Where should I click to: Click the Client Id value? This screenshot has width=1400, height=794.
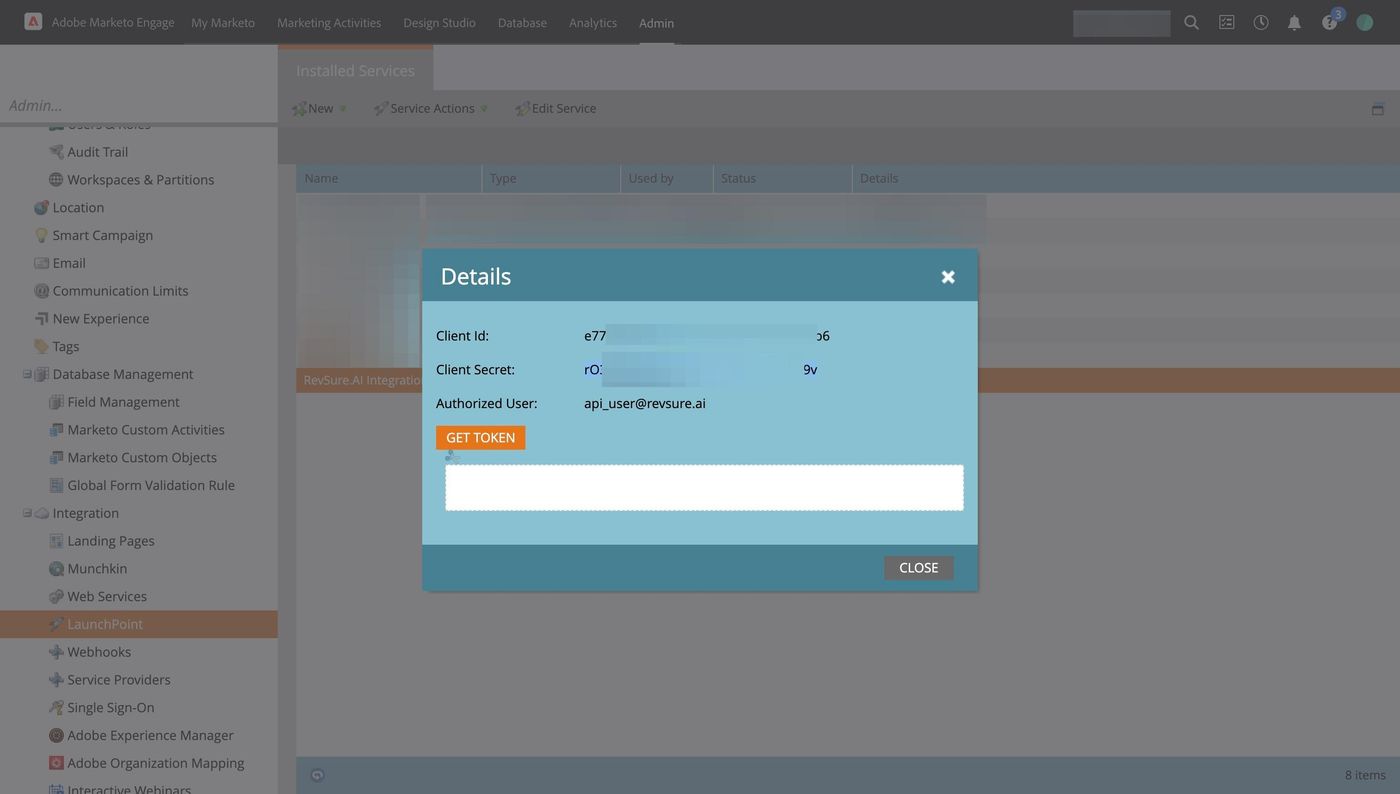[707, 336]
